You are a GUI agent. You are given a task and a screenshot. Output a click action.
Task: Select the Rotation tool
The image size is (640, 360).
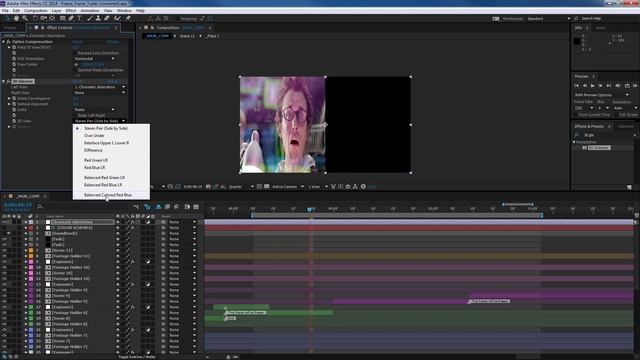click(36, 18)
